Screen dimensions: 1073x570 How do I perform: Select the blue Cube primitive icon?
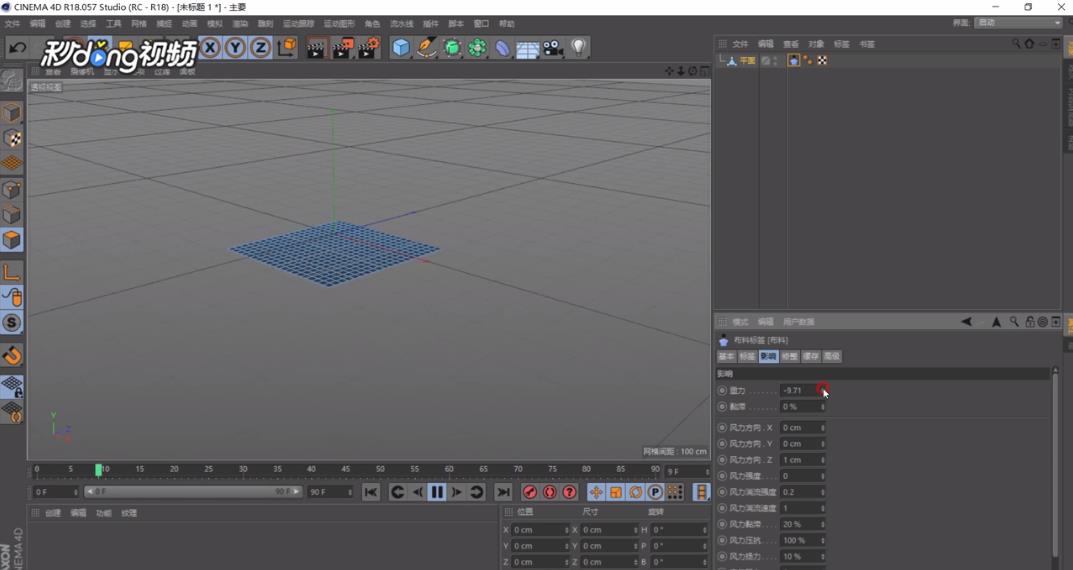pyautogui.click(x=401, y=48)
